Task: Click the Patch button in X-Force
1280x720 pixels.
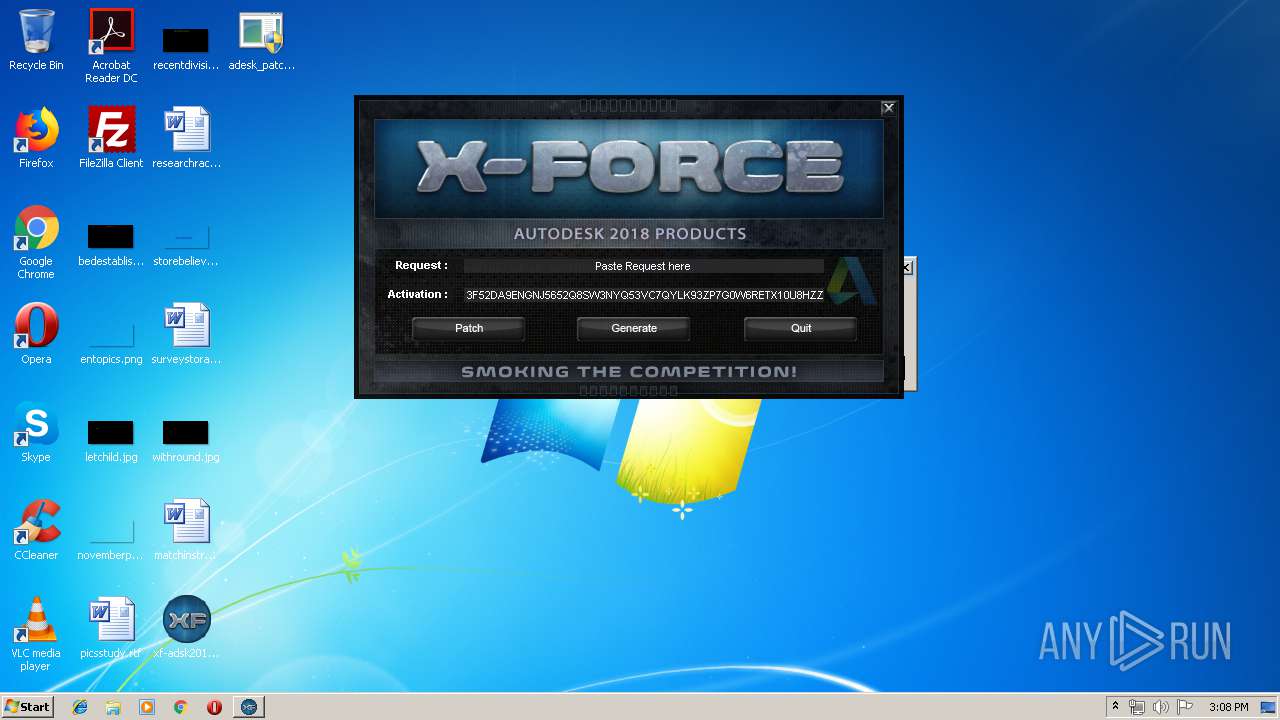Action: tap(469, 328)
